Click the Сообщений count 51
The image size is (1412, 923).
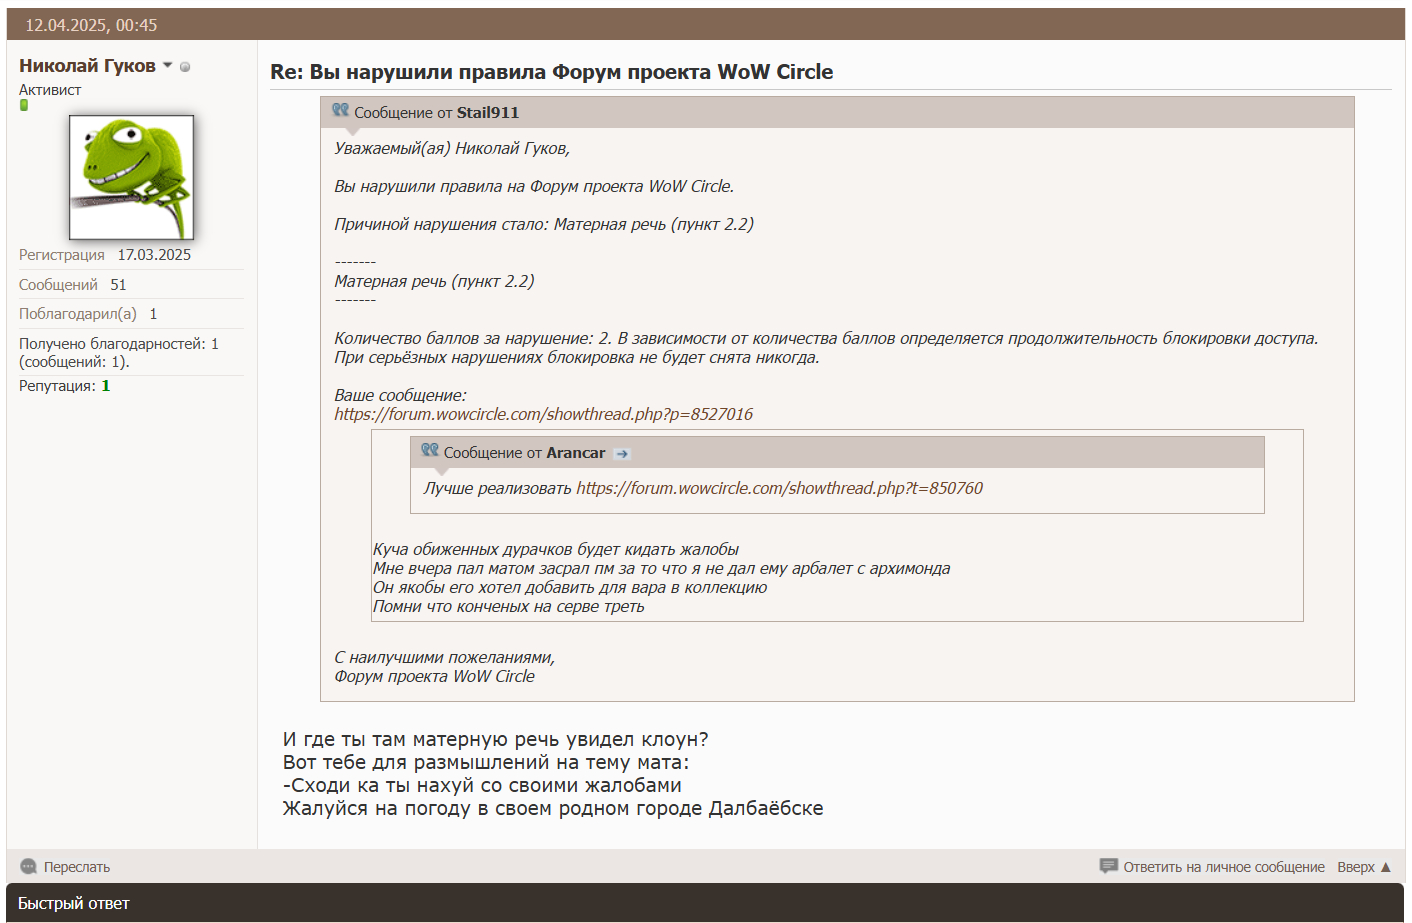click(x=118, y=285)
